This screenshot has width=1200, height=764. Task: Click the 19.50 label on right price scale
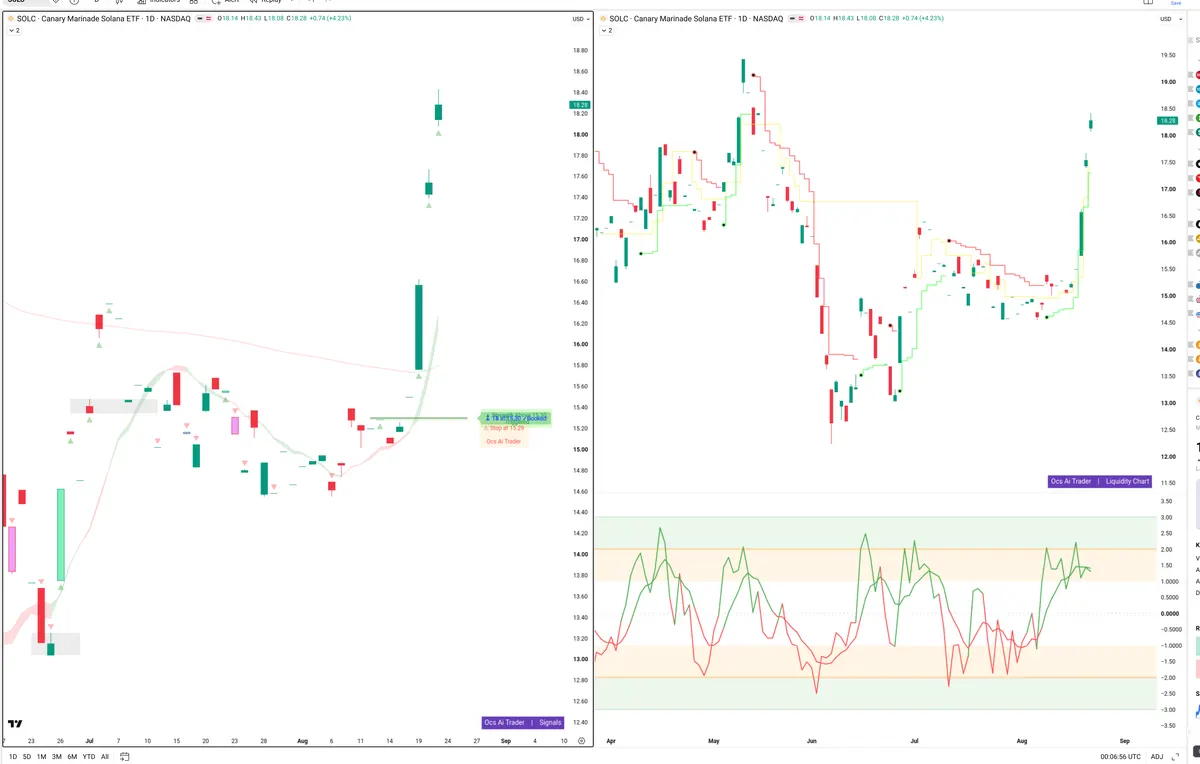tap(1167, 56)
